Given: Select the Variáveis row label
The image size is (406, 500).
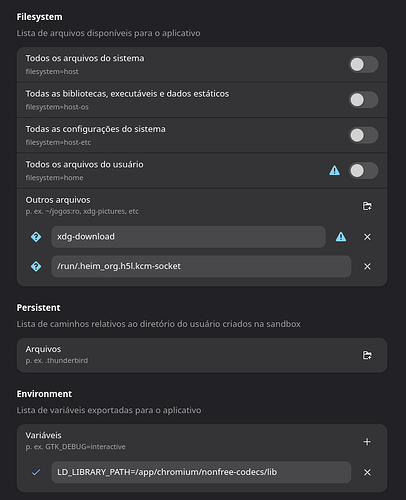Looking at the screenshot, I should [x=44, y=435].
